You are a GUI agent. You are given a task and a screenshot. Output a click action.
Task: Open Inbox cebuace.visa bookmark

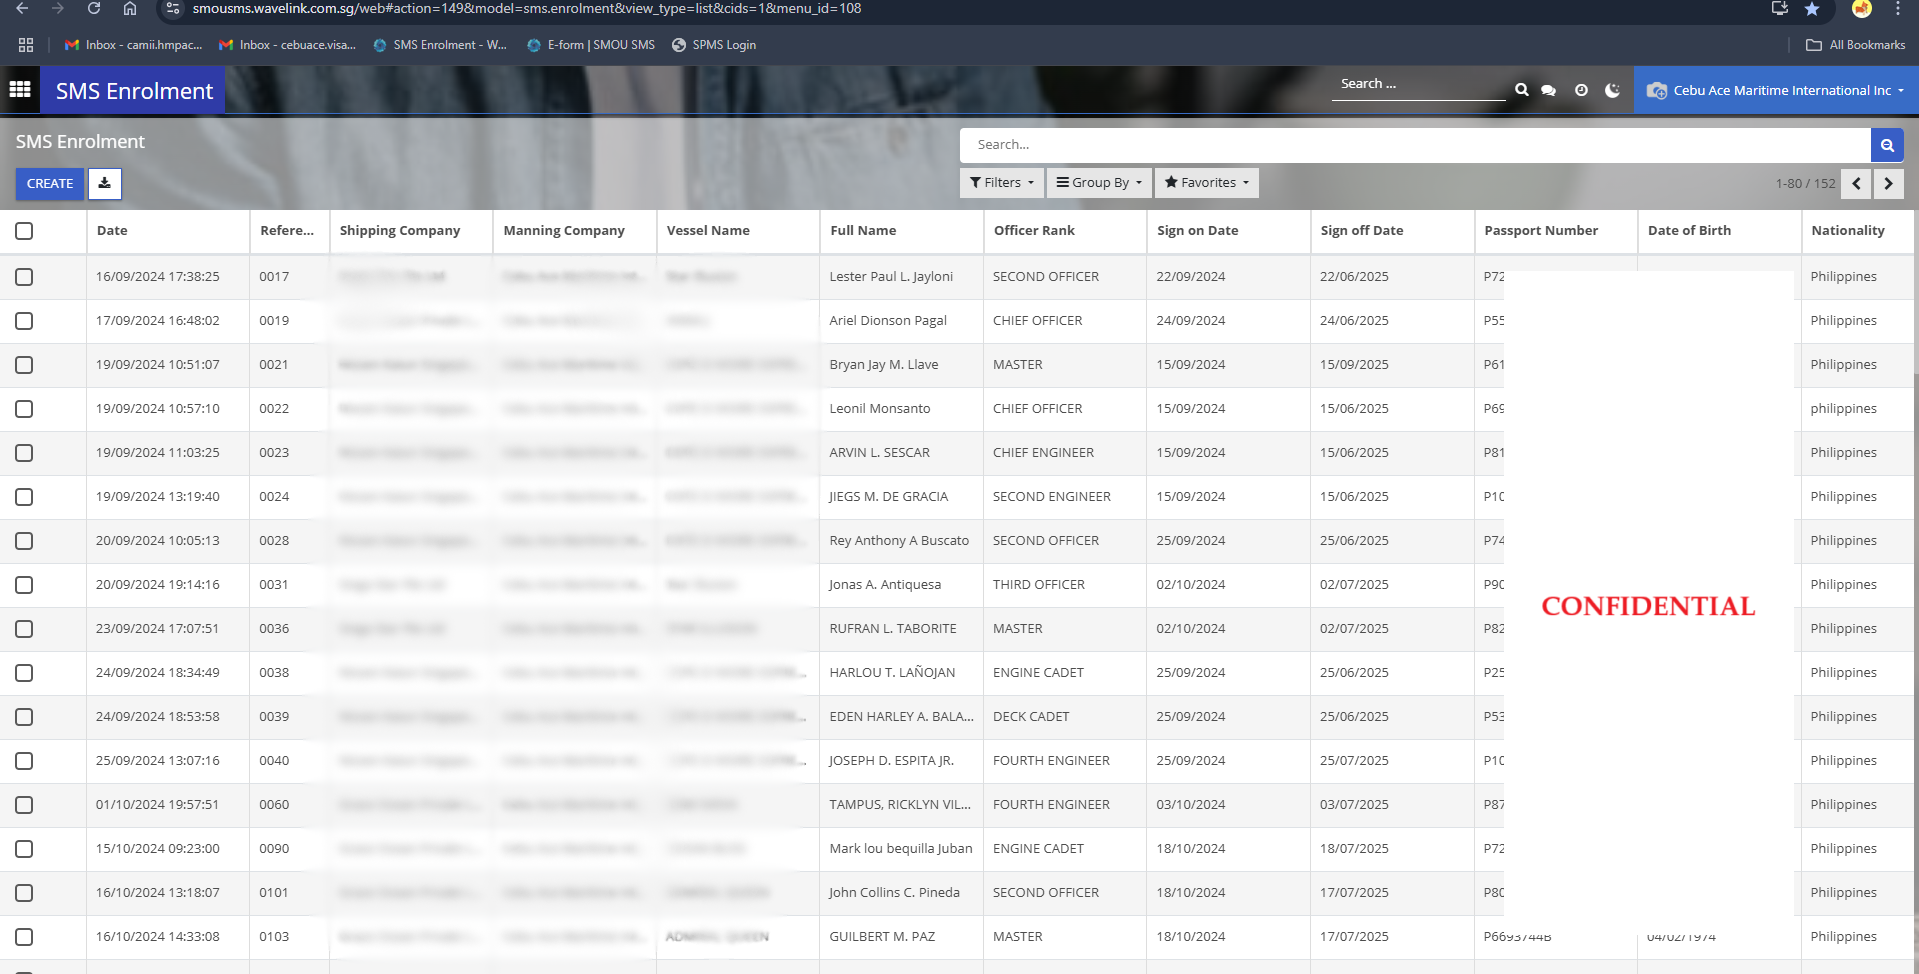coord(288,45)
